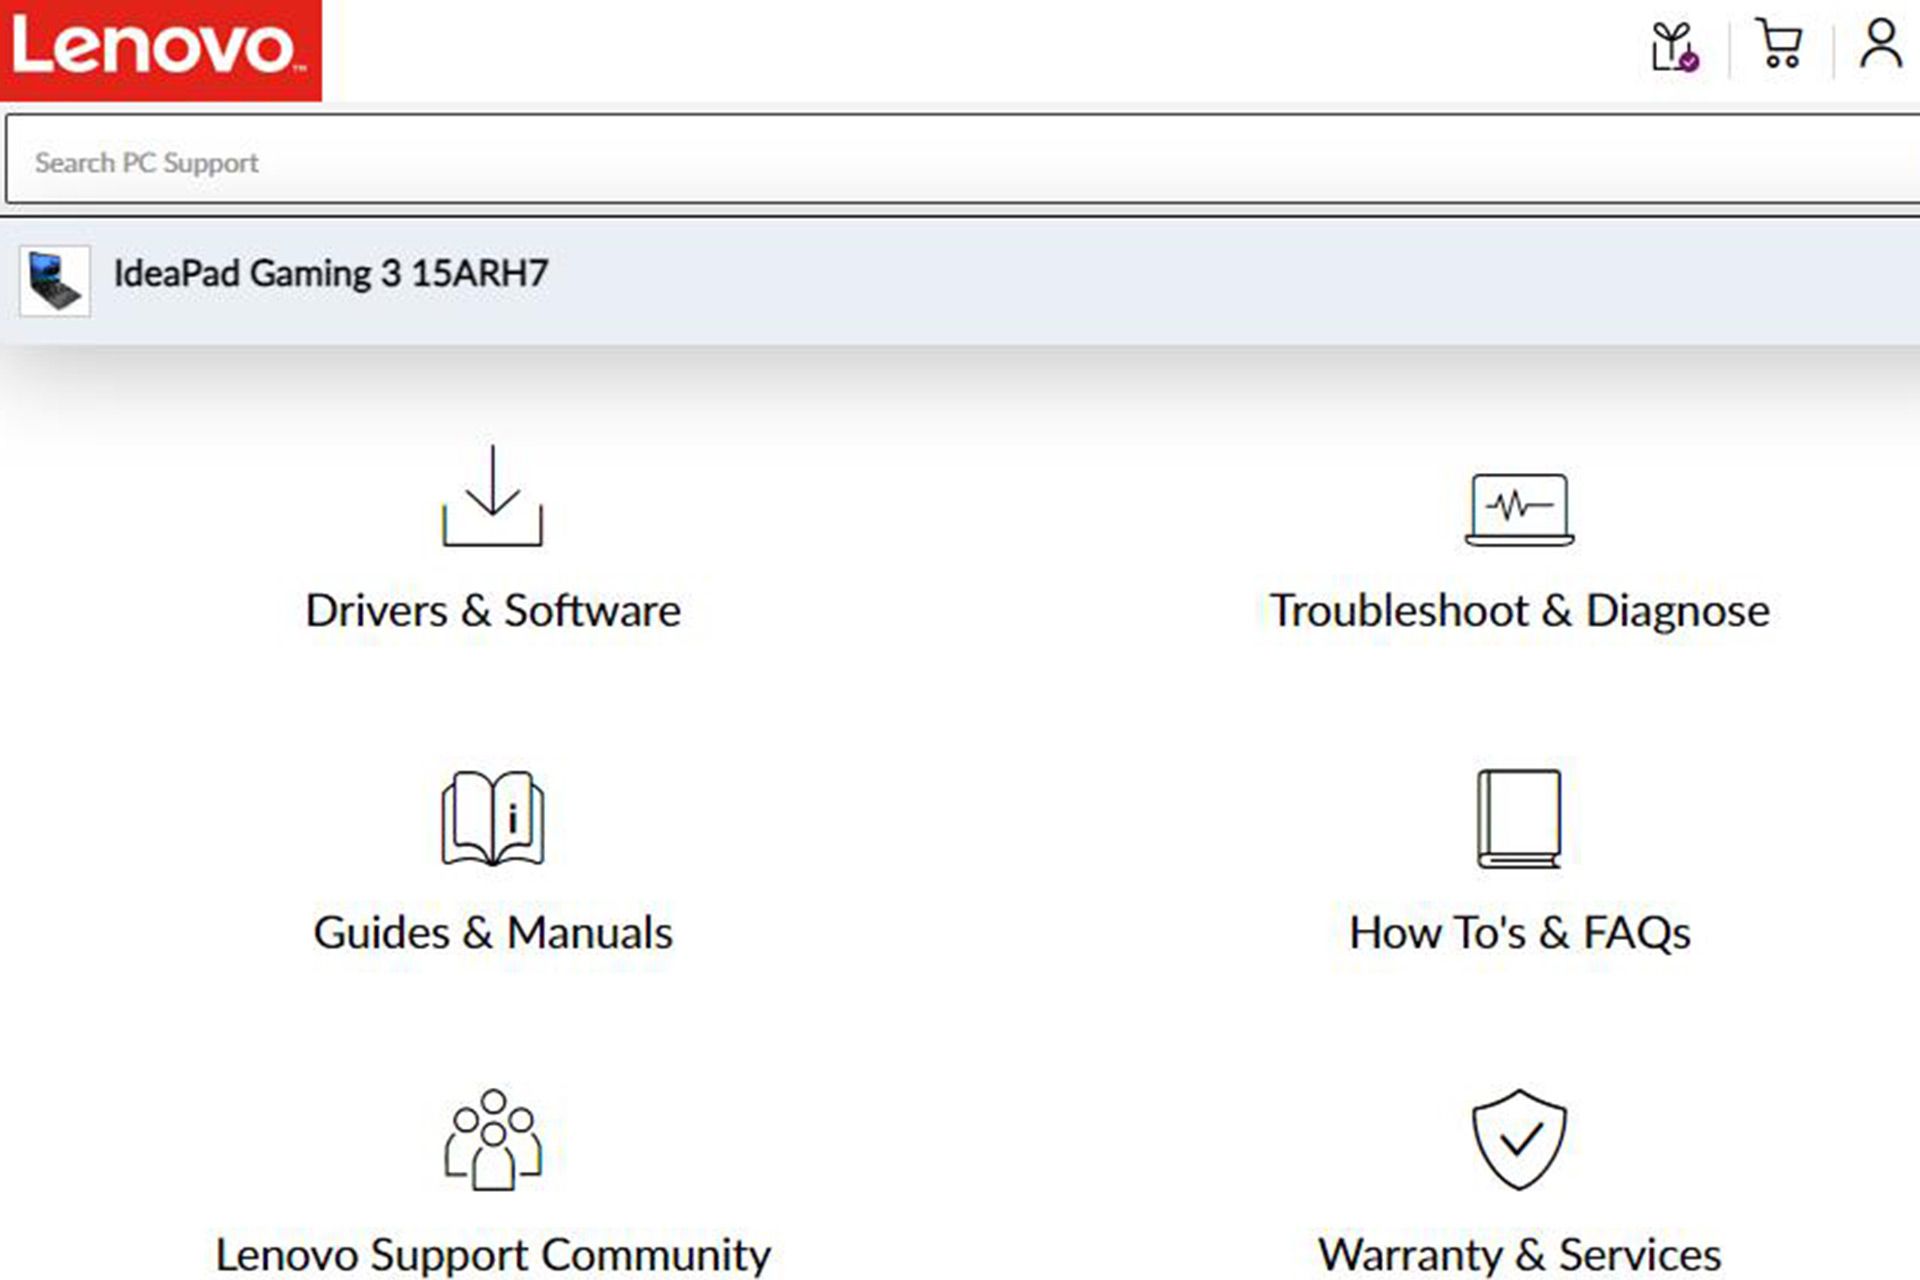The height and width of the screenshot is (1280, 1920).
Task: Click the How To's & FAQs icon
Action: point(1517,816)
